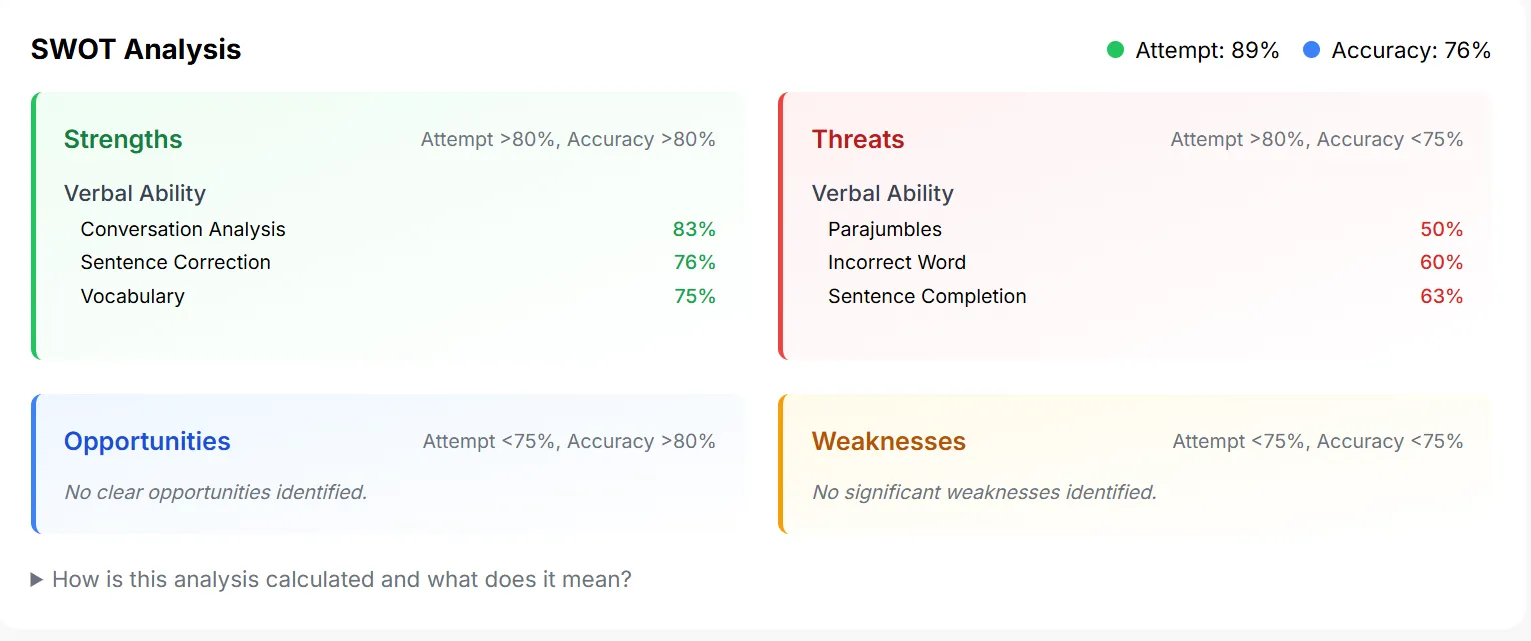Select the Incorrect Word topic row
This screenshot has width=1531, height=641.
[1146, 262]
